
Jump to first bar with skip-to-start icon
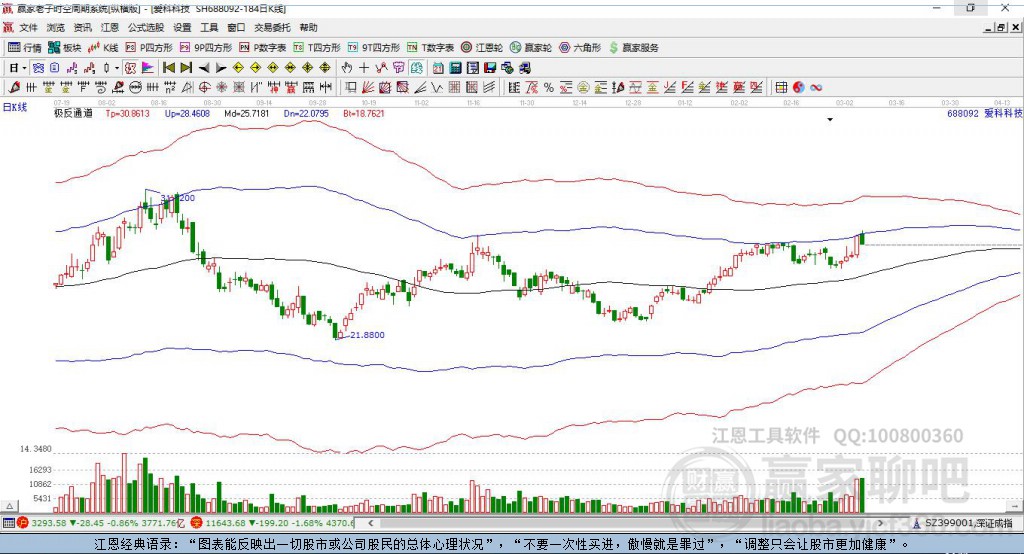[x=168, y=68]
